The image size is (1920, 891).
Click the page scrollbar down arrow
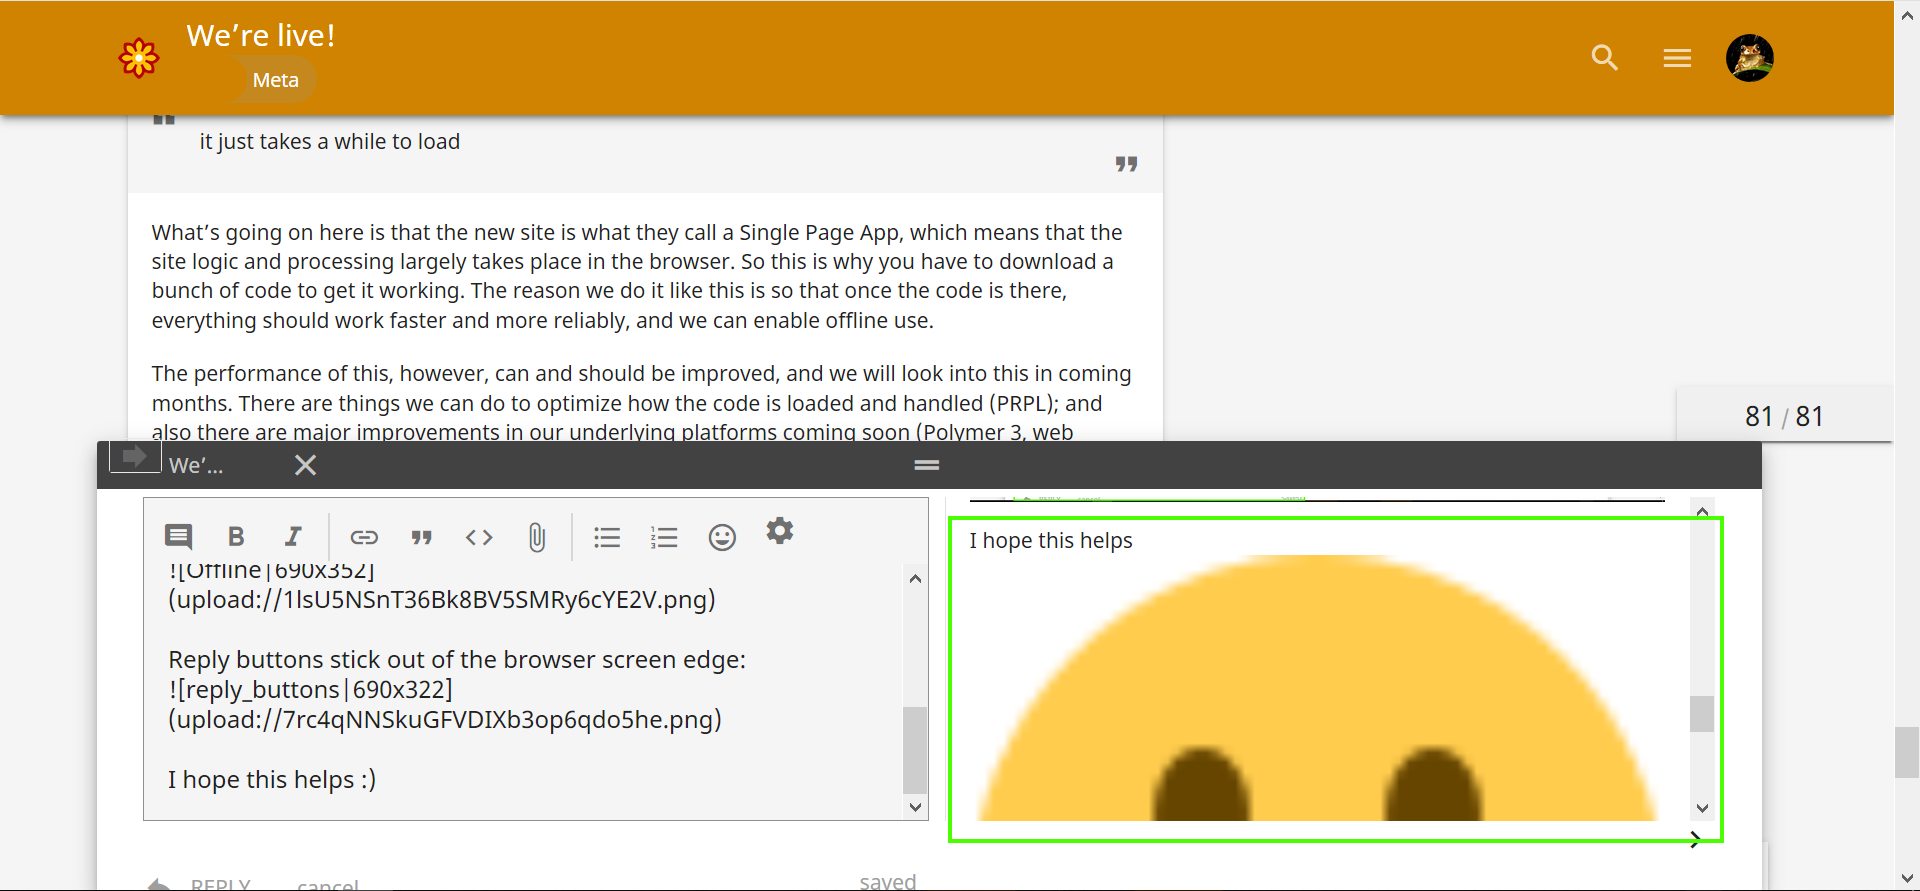click(1907, 878)
